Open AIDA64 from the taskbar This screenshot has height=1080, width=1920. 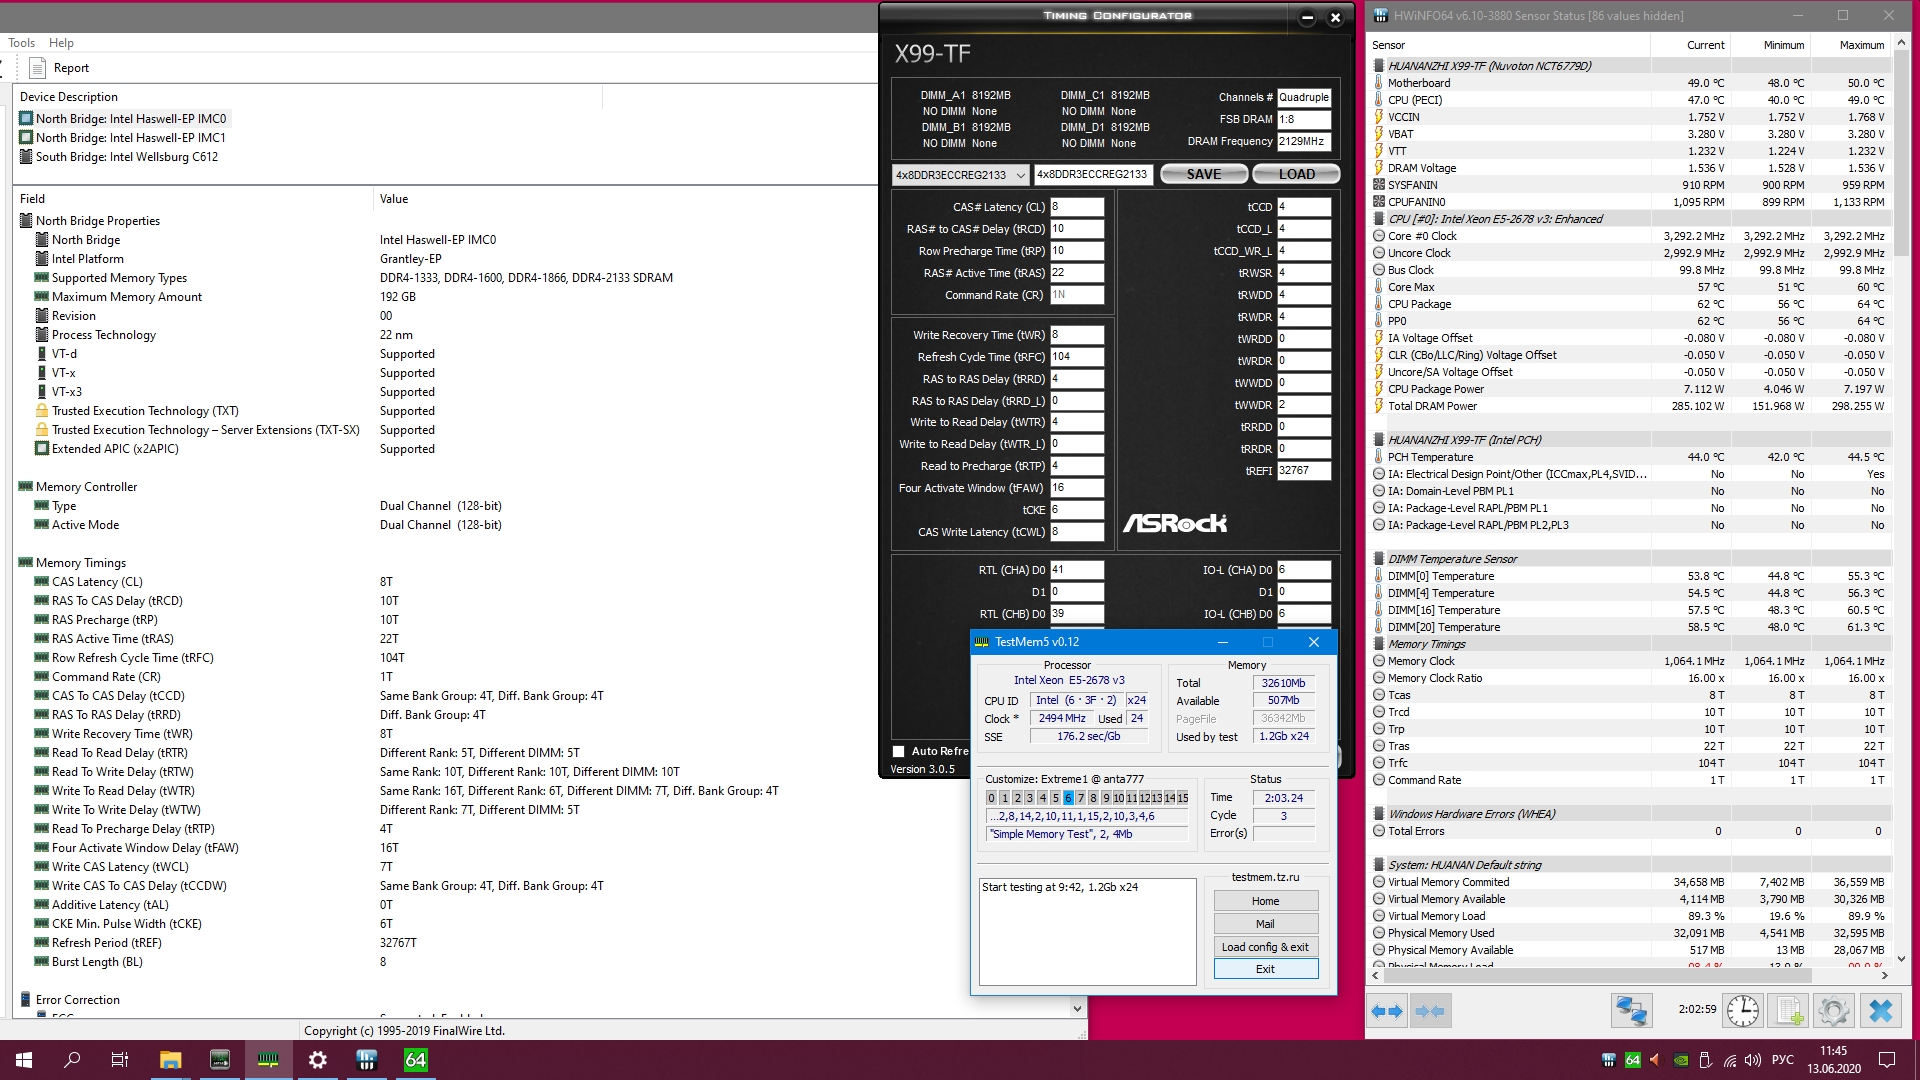click(415, 1060)
